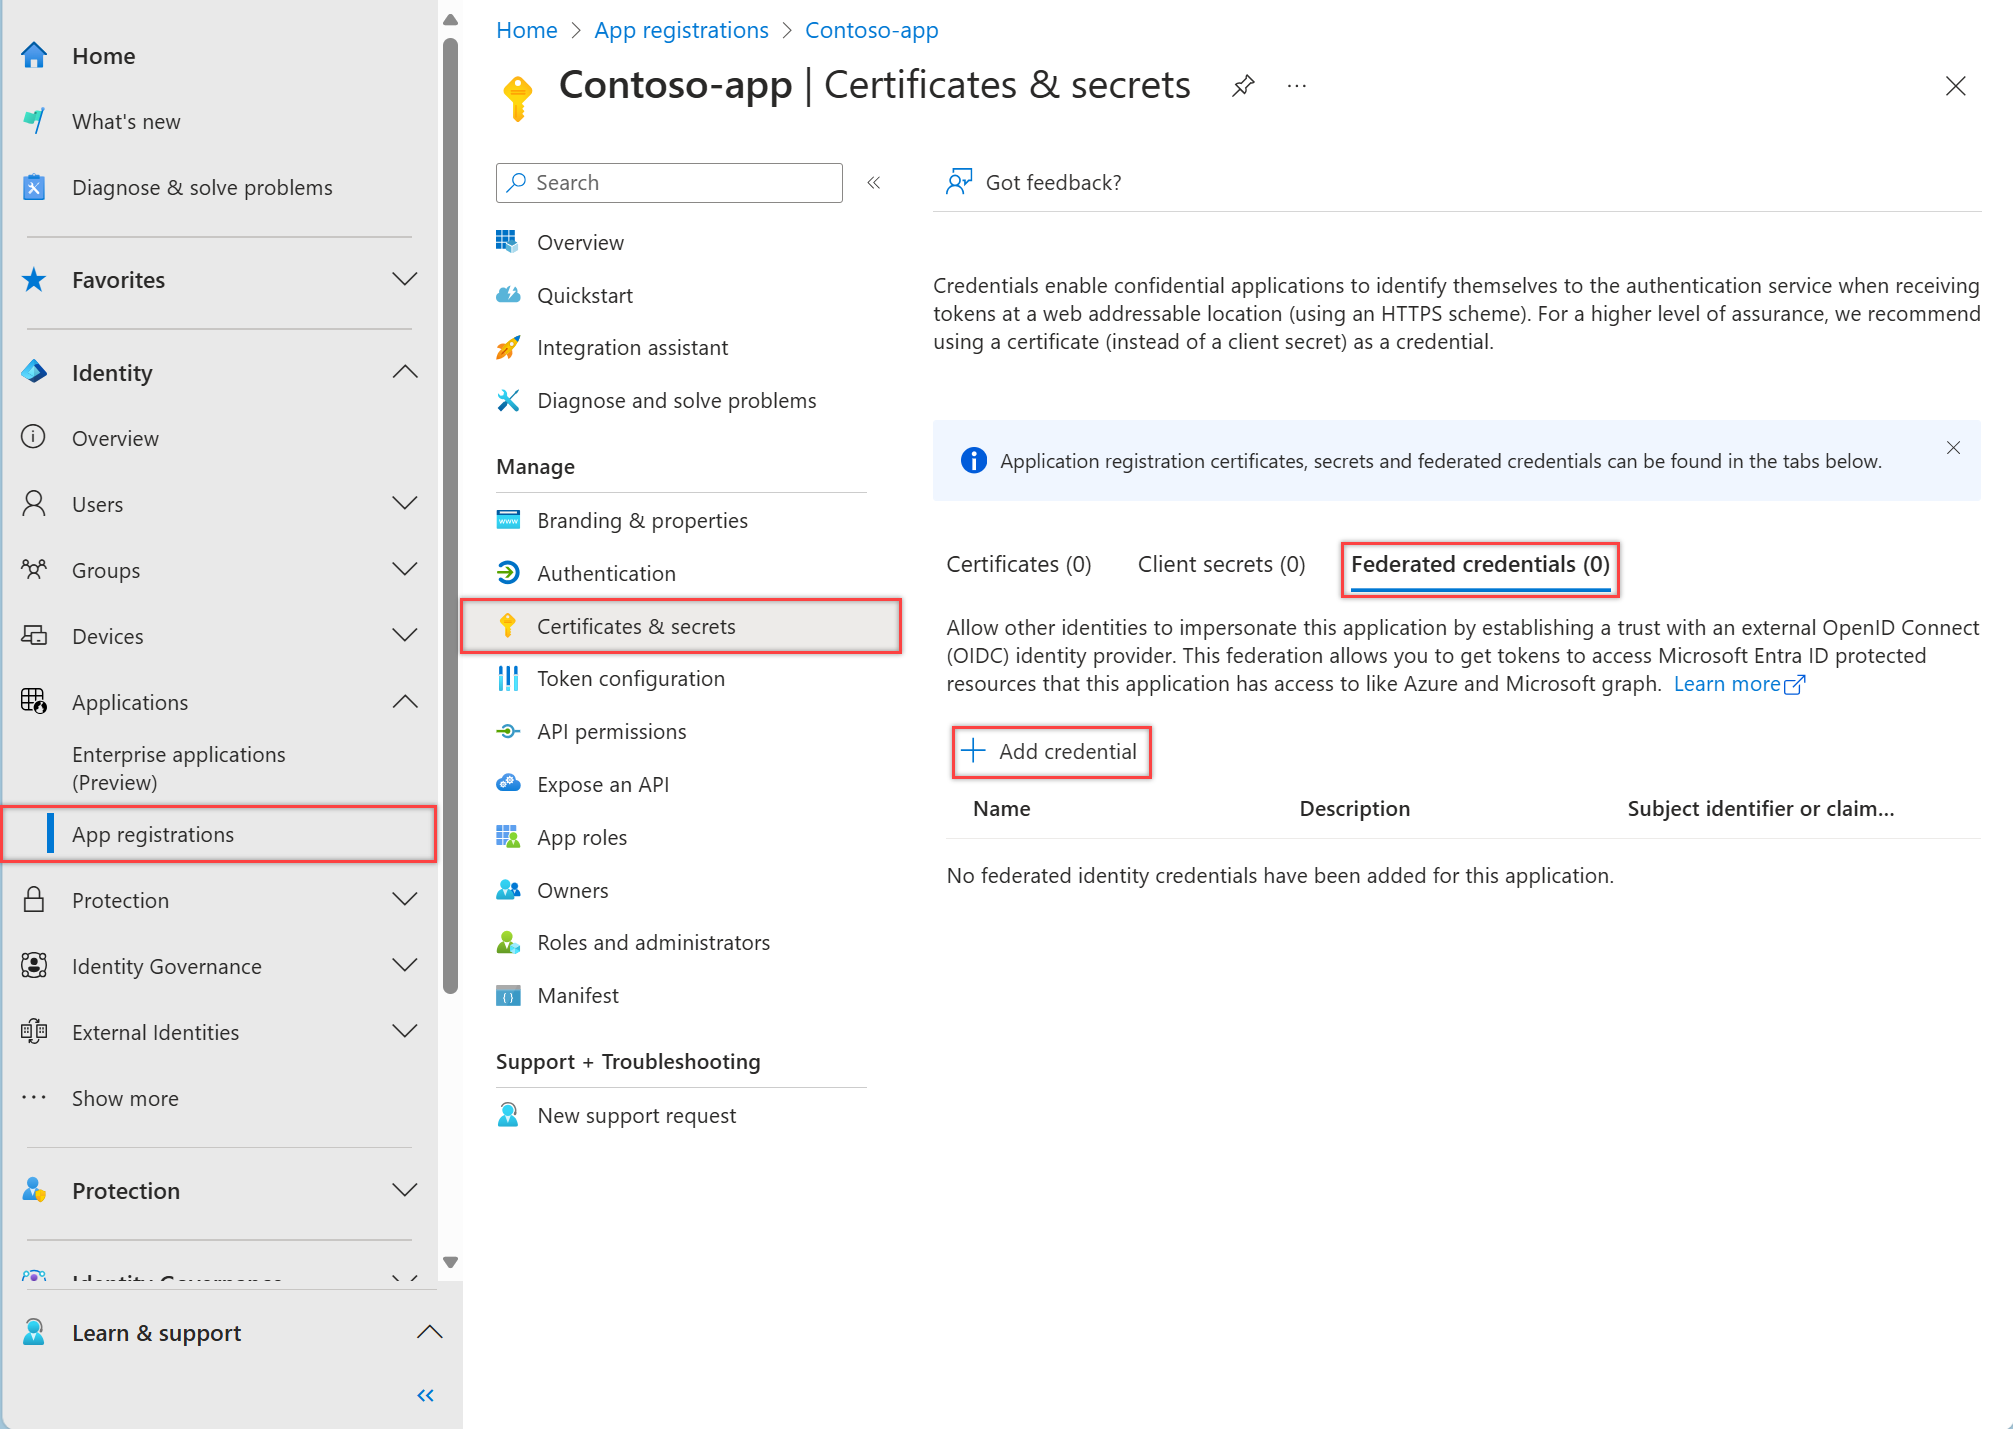This screenshot has height=1429, width=2013.
Task: Expand the Protection section
Action: point(405,899)
